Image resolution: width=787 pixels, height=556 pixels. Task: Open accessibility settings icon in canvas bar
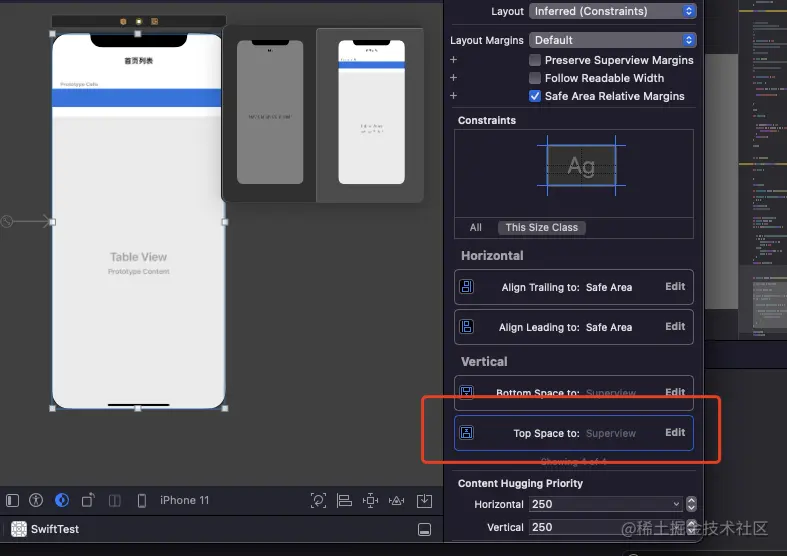36,500
